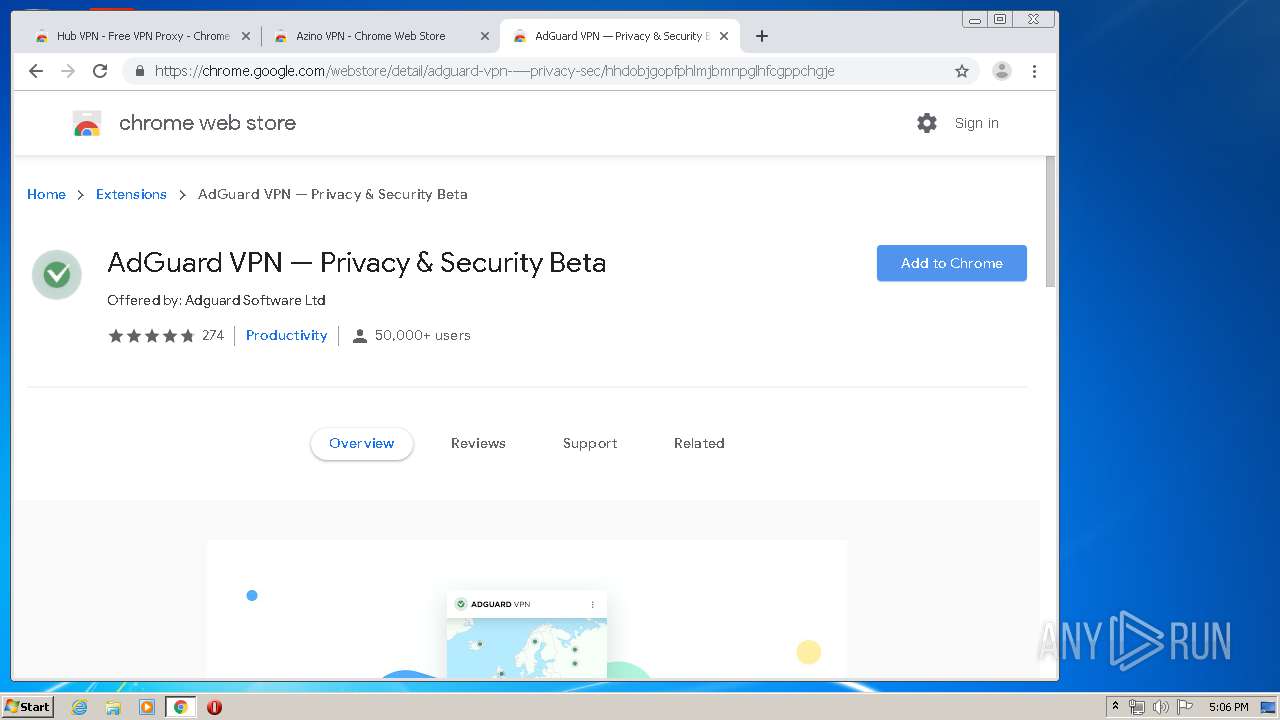
Task: Open the Chrome profile avatar icon
Action: click(1001, 71)
